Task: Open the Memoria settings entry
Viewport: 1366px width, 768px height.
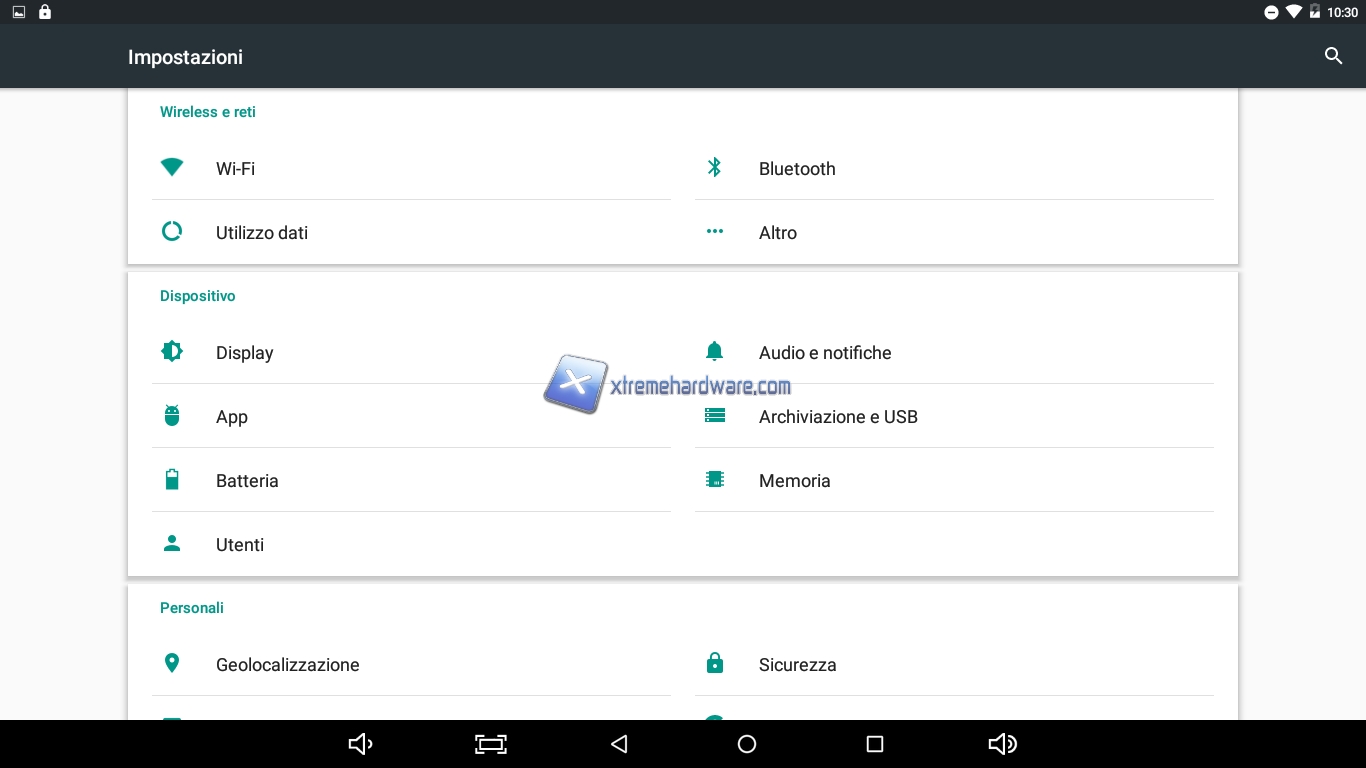Action: (x=794, y=481)
